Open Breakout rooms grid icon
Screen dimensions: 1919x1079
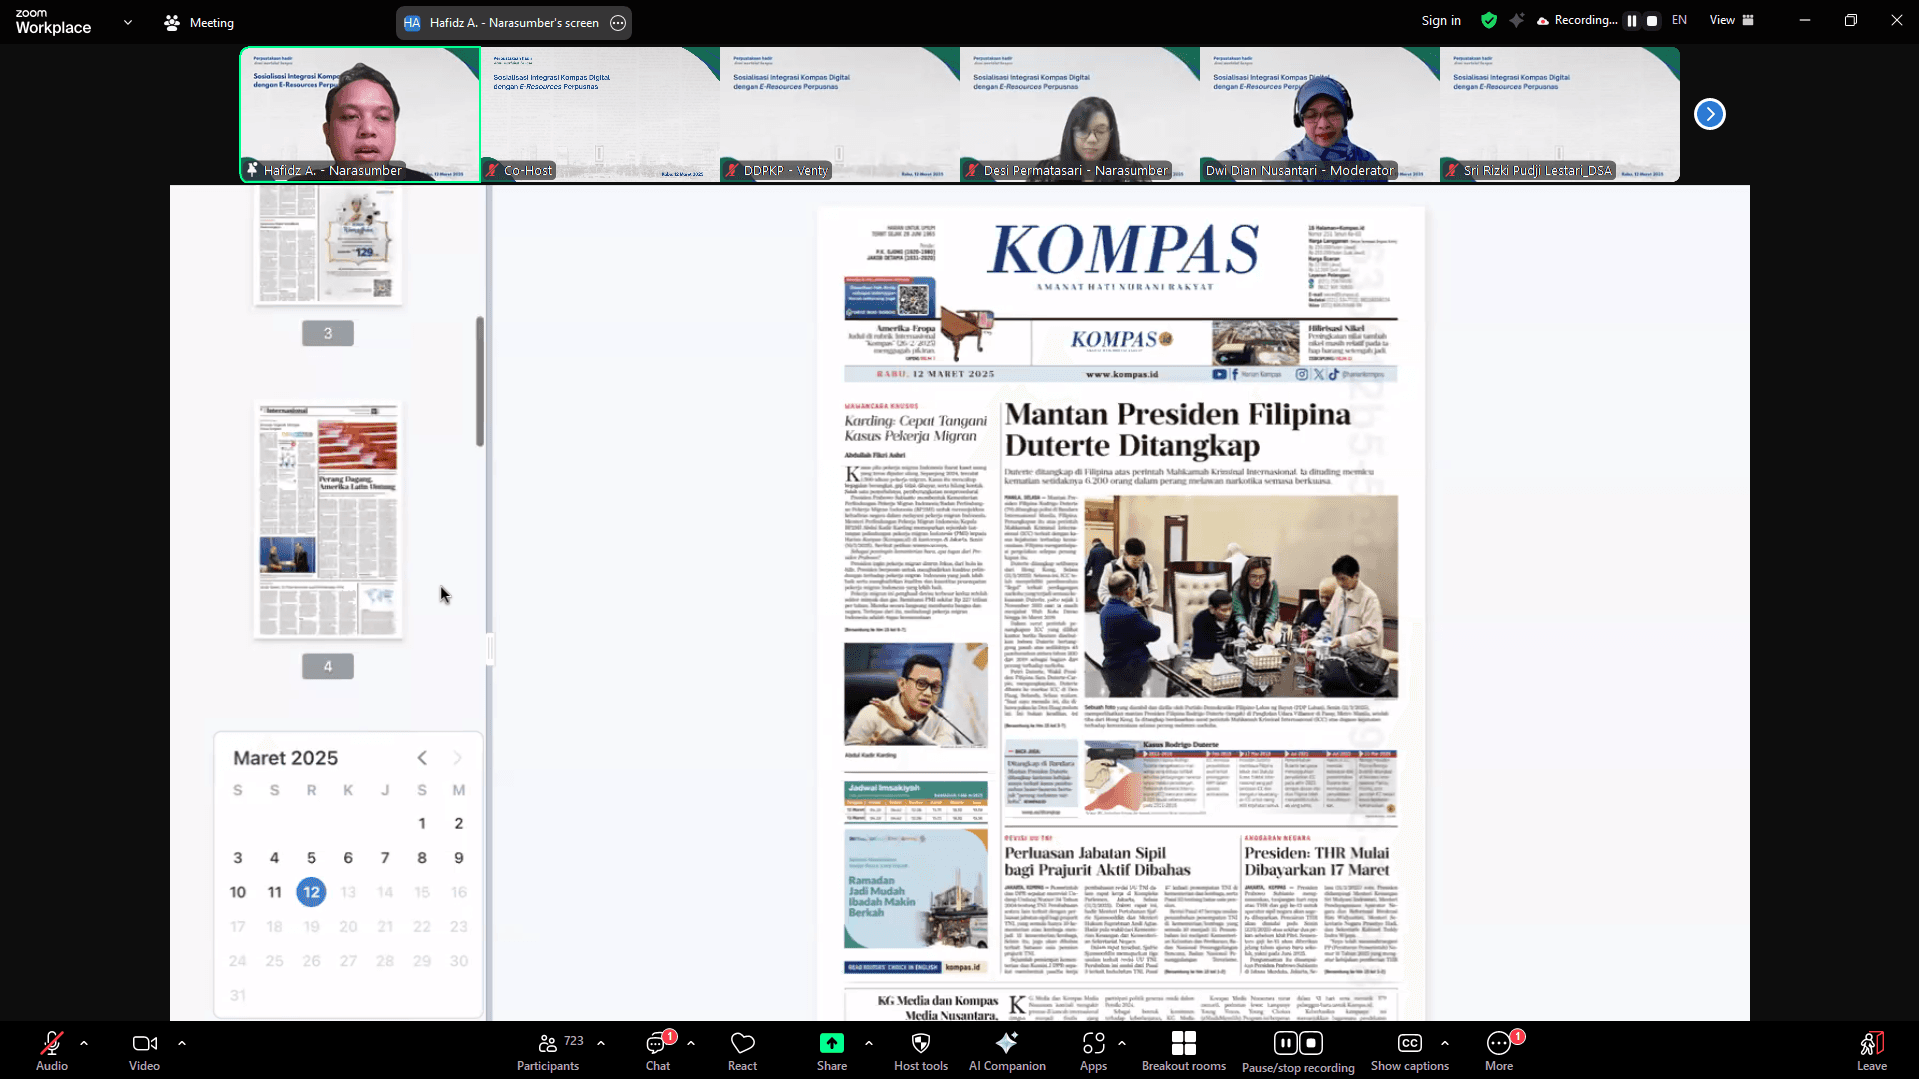click(x=1184, y=1051)
